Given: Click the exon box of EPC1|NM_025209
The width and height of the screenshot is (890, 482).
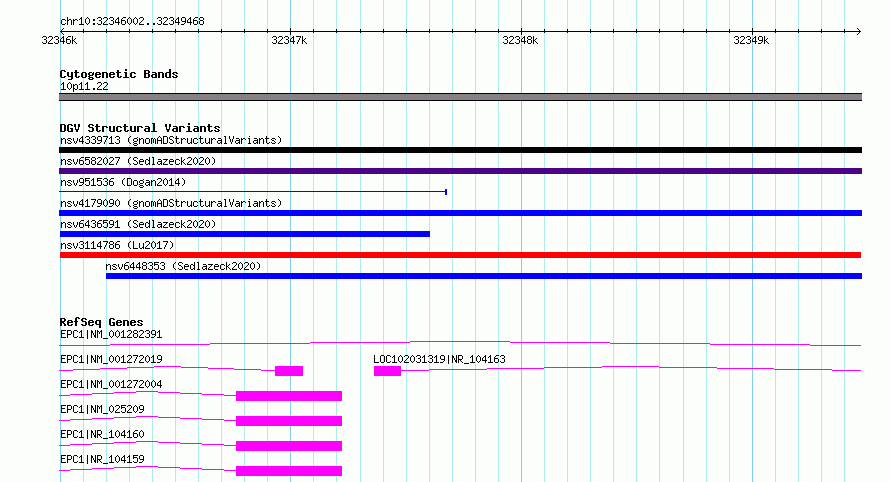Looking at the screenshot, I should (x=289, y=421).
